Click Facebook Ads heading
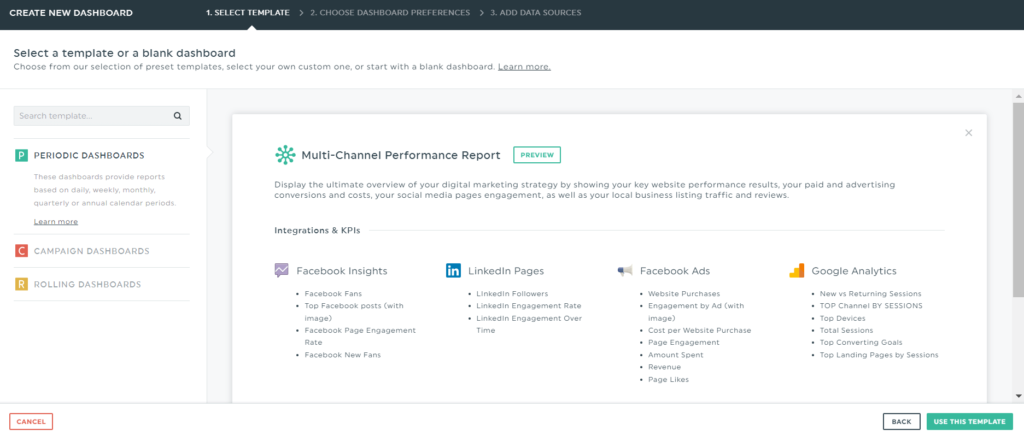 pyautogui.click(x=675, y=271)
